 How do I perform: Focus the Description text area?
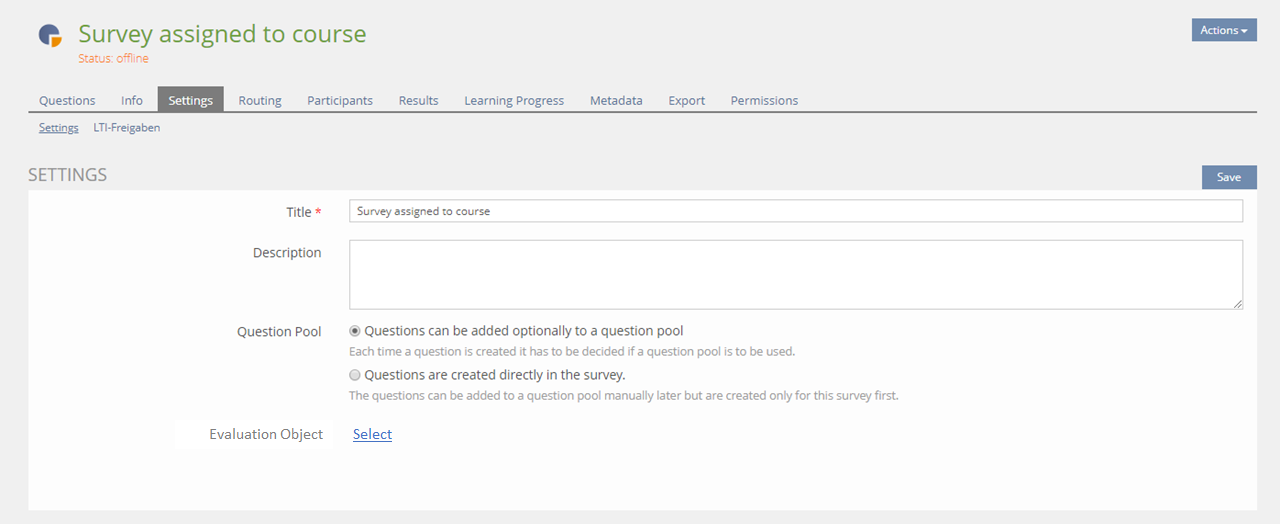pyautogui.click(x=795, y=274)
